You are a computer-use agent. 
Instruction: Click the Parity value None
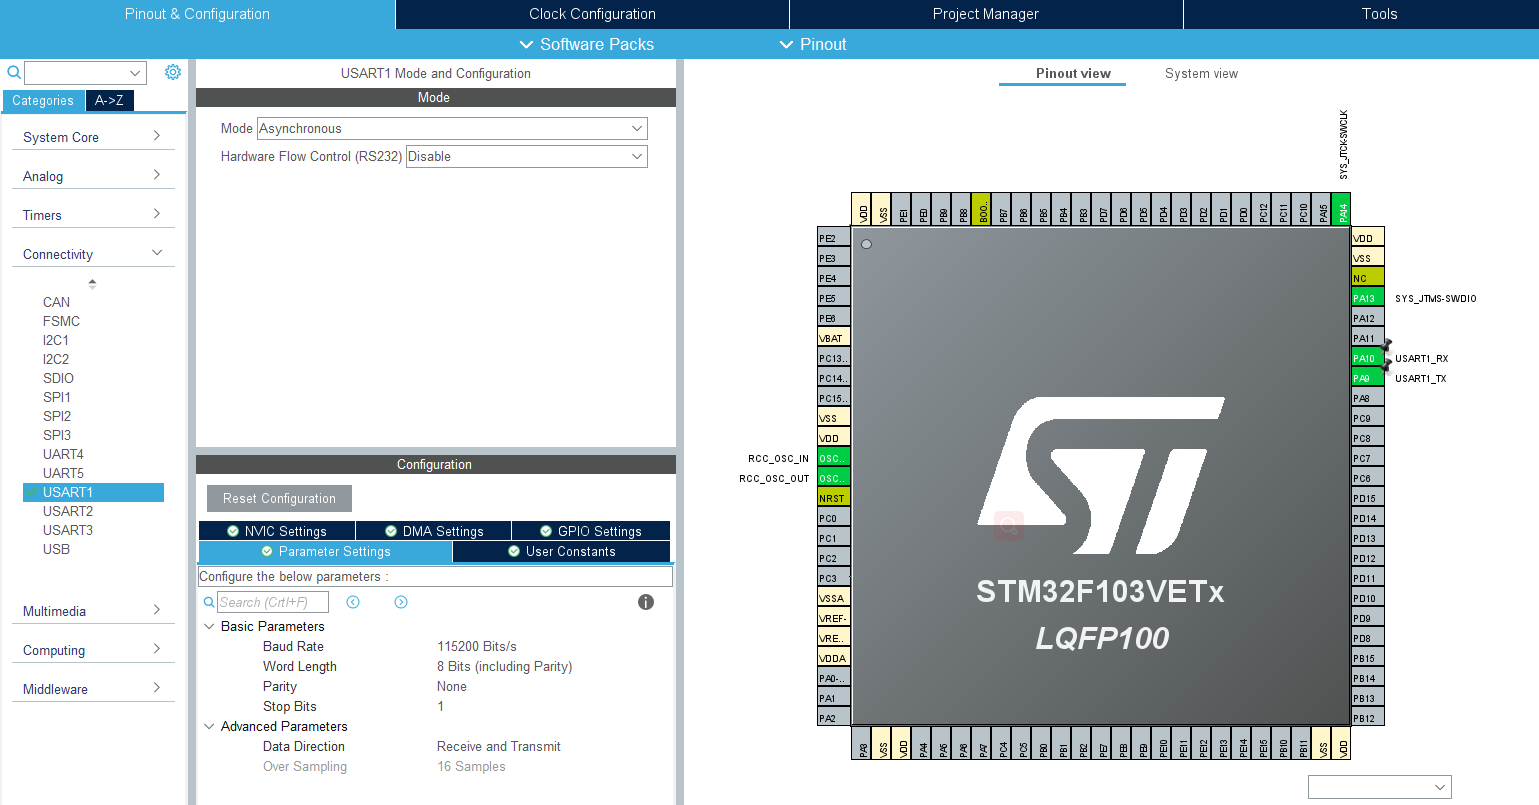[x=452, y=686]
